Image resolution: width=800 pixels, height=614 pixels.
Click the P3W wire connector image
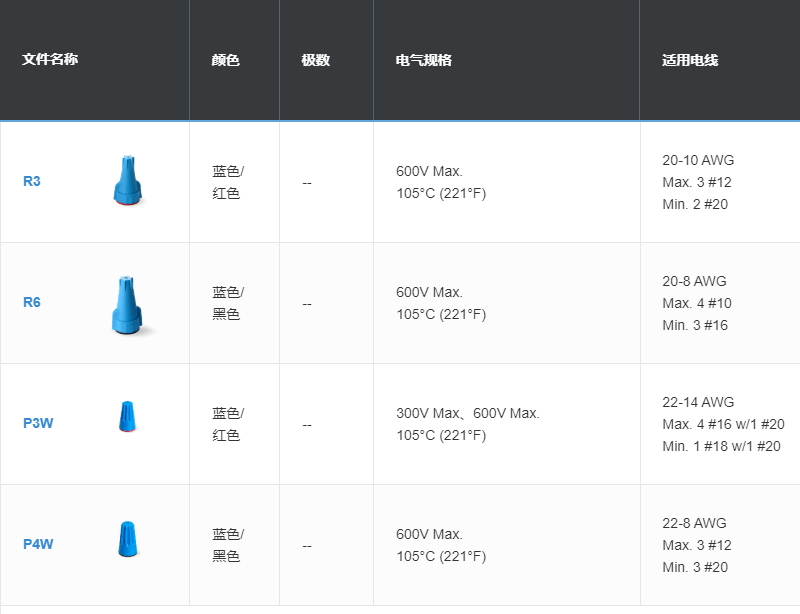(x=126, y=416)
